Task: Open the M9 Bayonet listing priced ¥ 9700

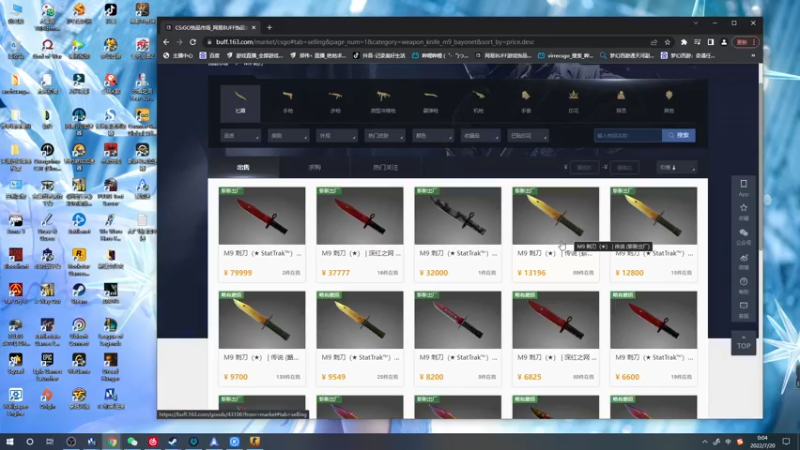Action: (x=262, y=338)
